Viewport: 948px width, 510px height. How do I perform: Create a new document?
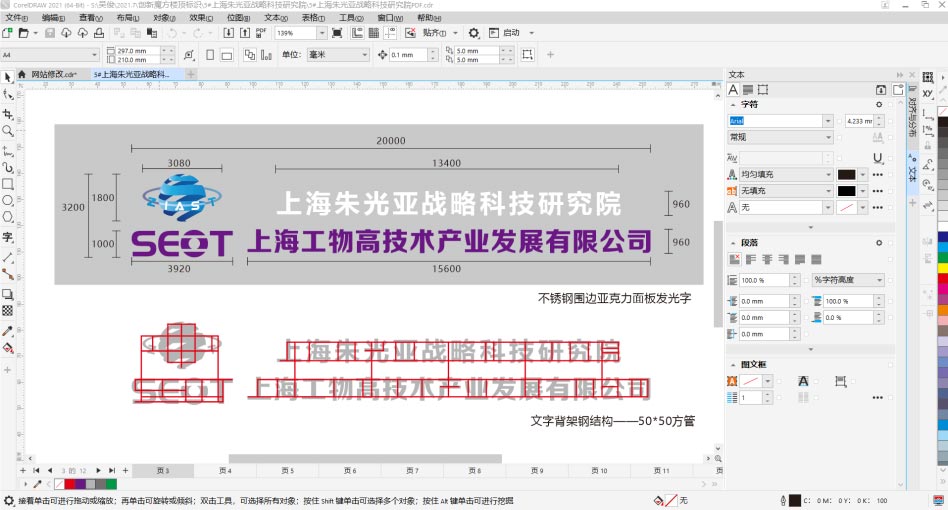tap(7, 33)
